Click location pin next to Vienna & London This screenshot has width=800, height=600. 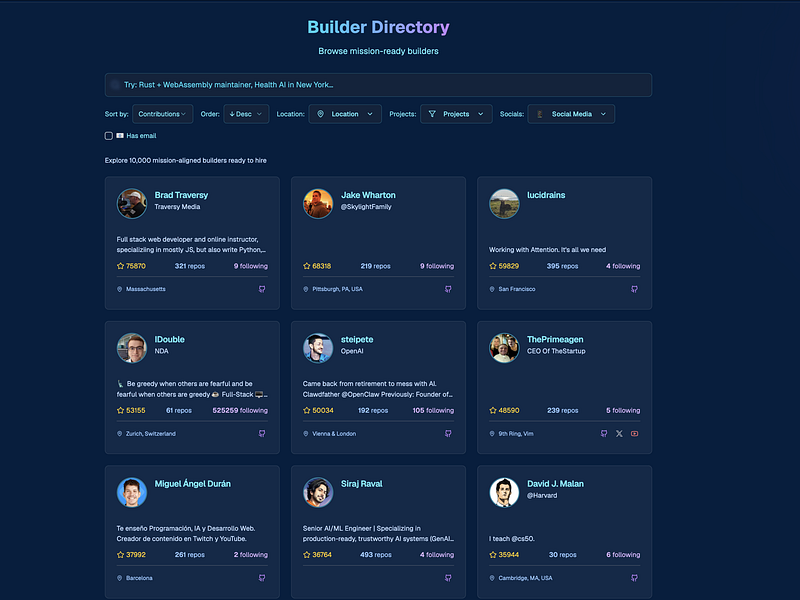click(306, 434)
